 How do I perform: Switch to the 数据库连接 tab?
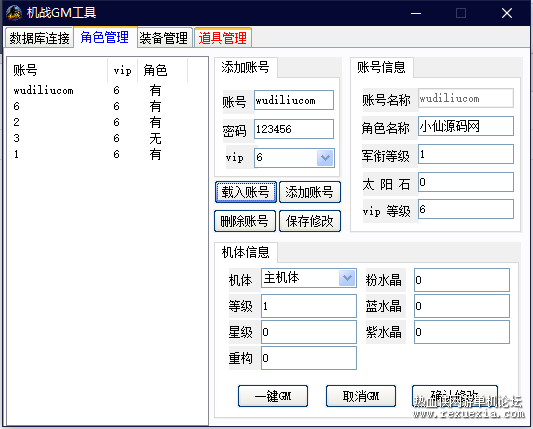39,37
